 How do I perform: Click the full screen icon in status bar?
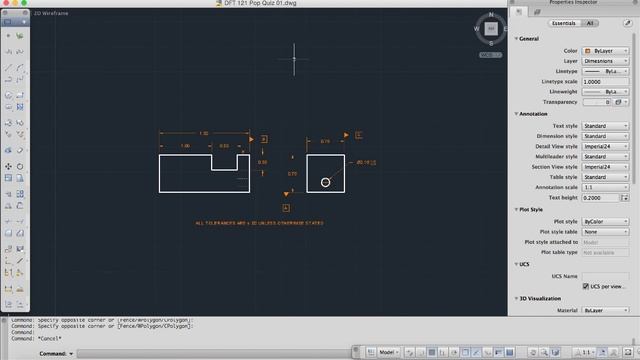[628, 352]
